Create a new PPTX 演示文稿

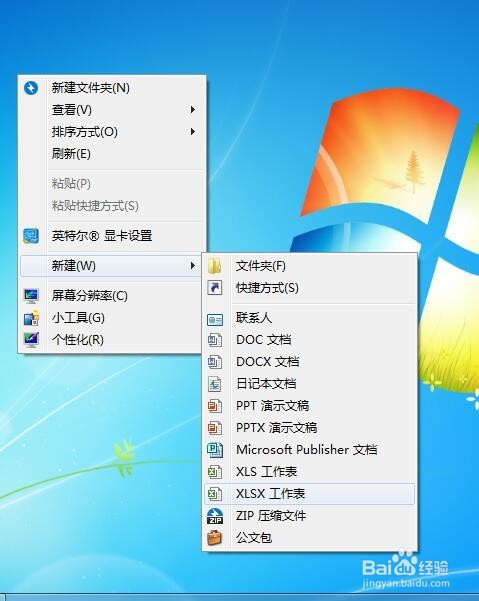point(310,428)
